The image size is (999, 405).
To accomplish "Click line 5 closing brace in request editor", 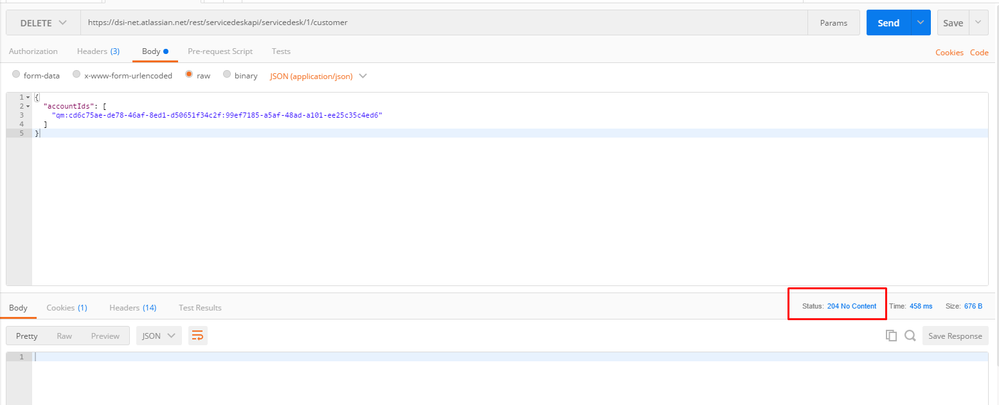I will click(x=37, y=133).
